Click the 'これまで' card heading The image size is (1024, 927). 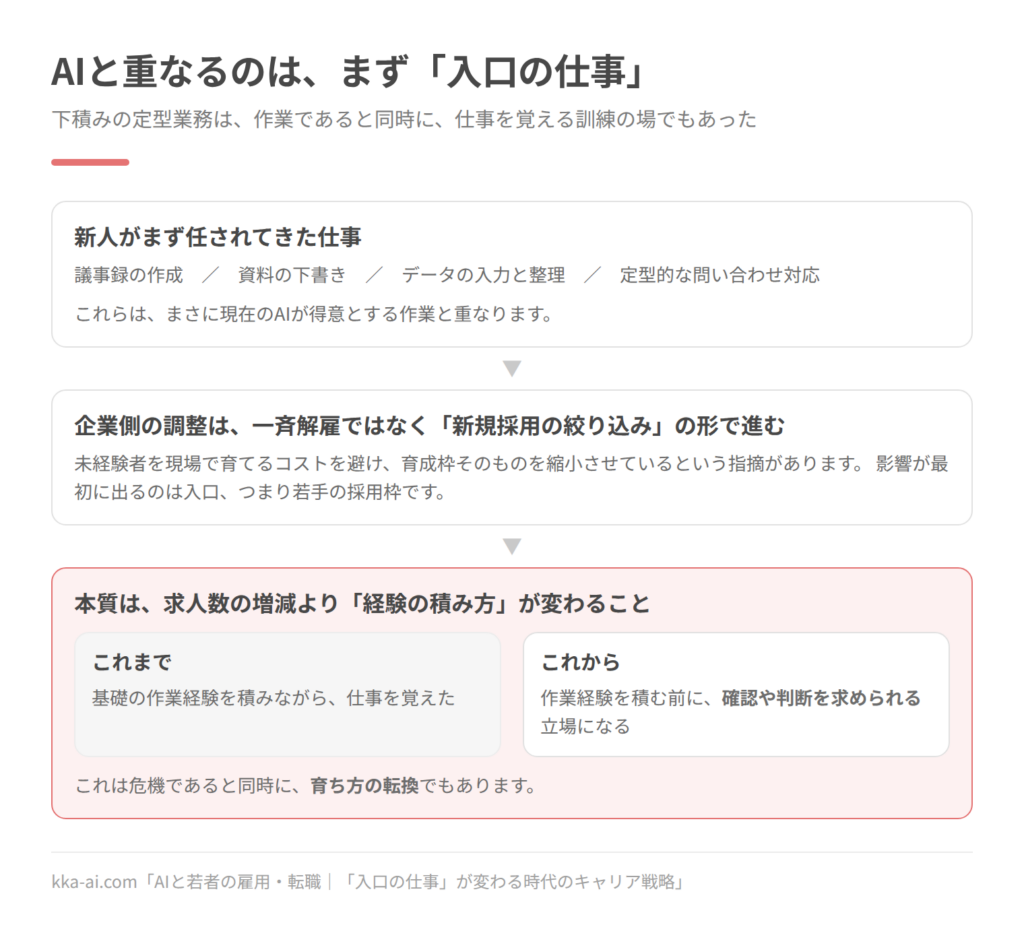point(132,662)
